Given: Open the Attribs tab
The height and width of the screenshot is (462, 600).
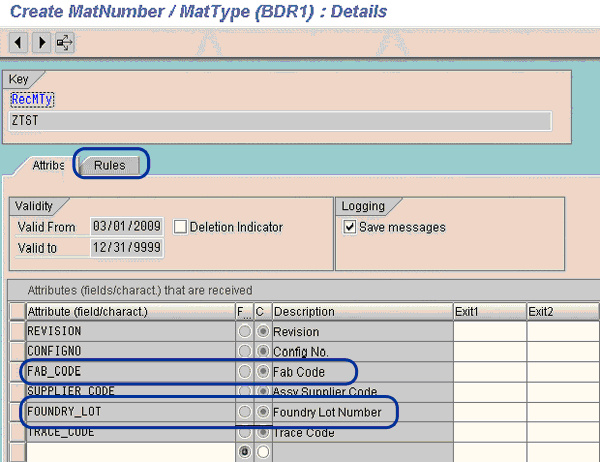Looking at the screenshot, I should point(48,165).
